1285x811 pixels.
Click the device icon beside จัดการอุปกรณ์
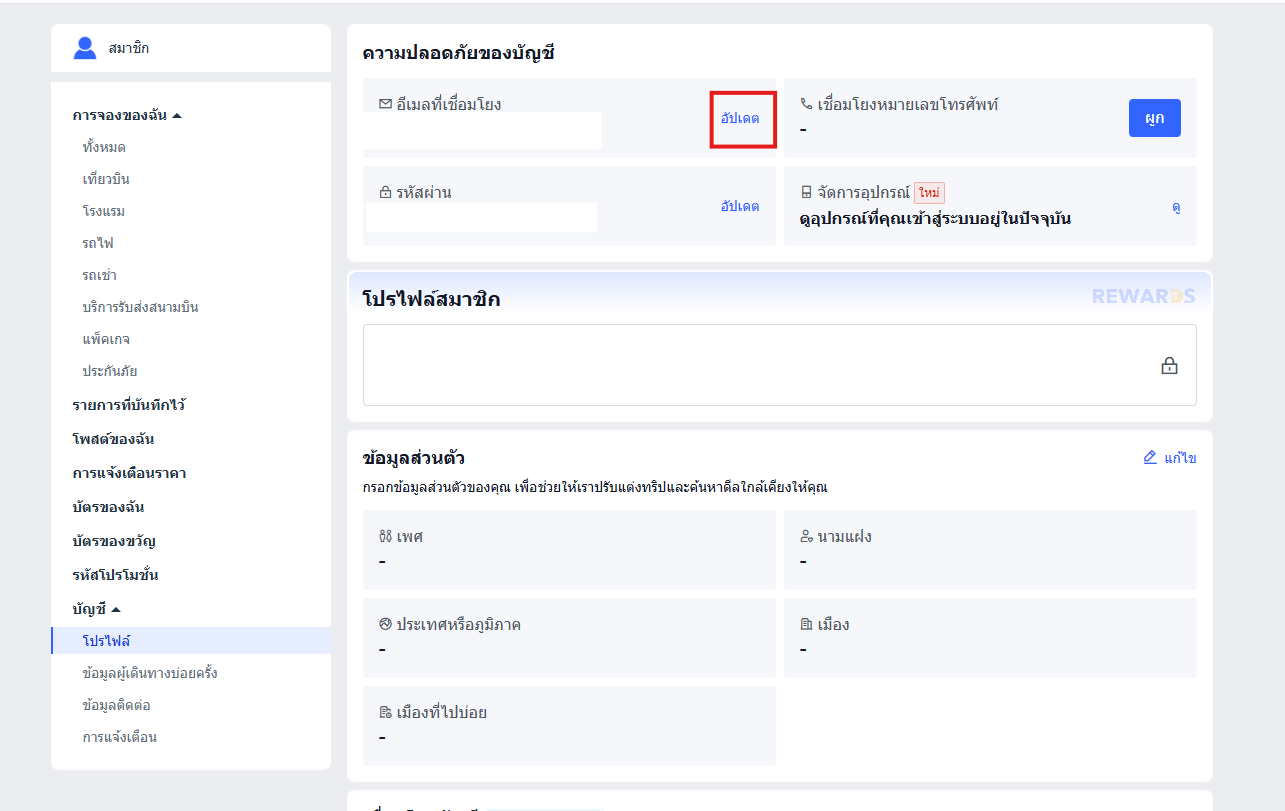coord(806,192)
